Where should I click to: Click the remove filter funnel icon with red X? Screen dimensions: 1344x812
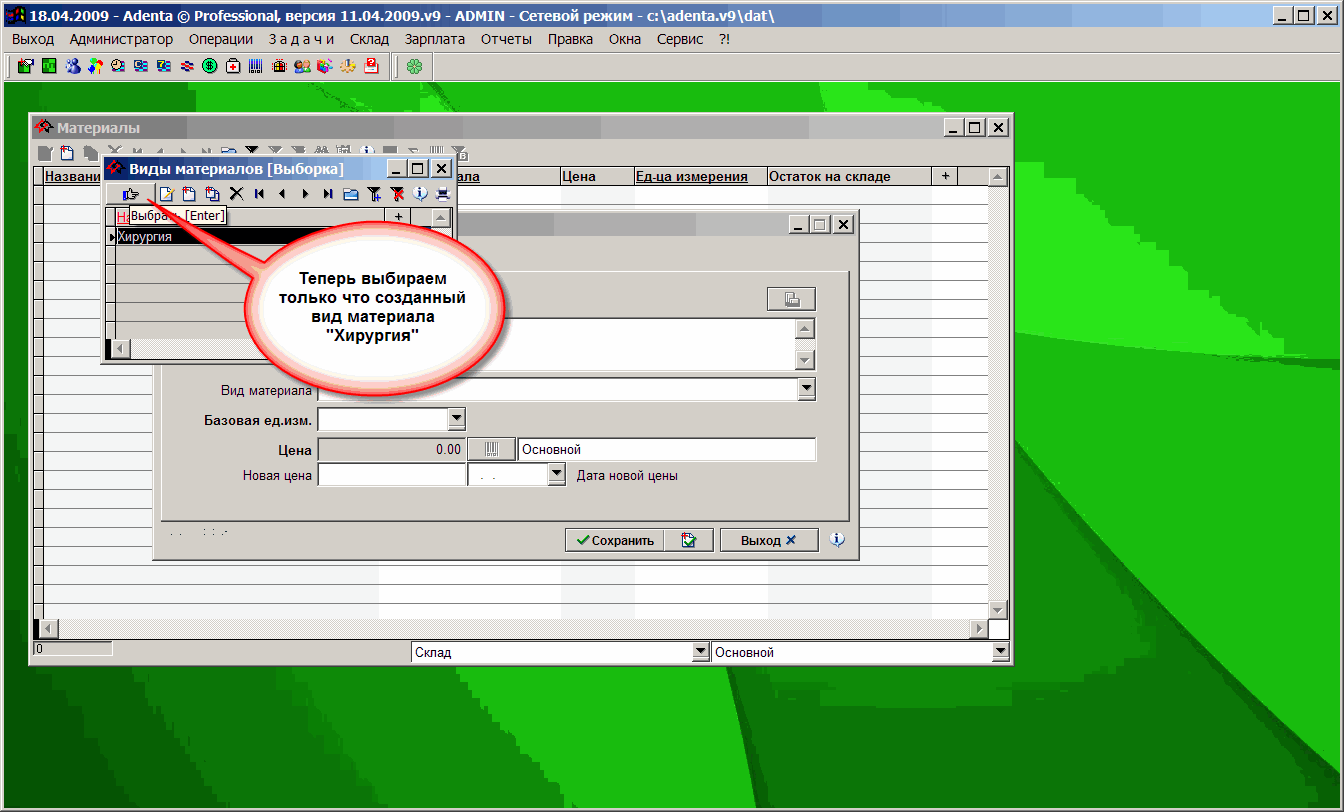(397, 194)
